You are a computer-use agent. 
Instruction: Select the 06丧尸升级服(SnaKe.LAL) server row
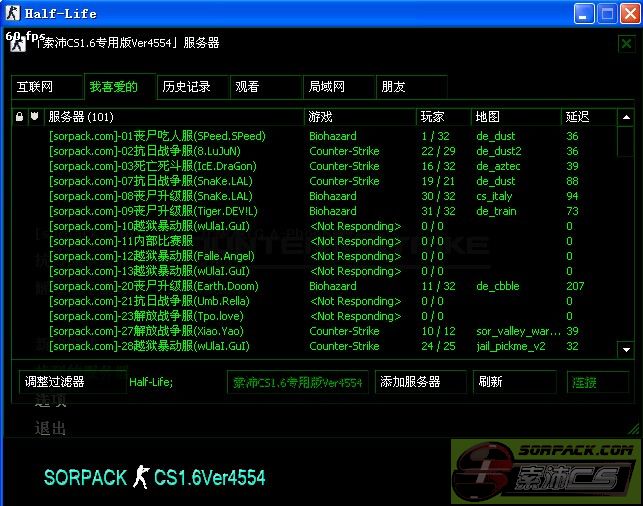coord(150,196)
